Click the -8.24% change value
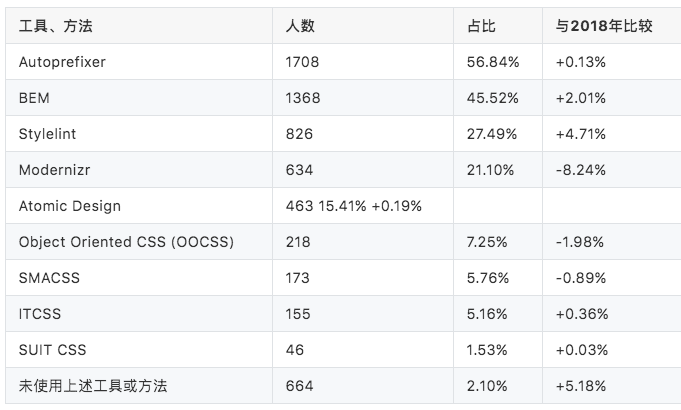 (581, 170)
